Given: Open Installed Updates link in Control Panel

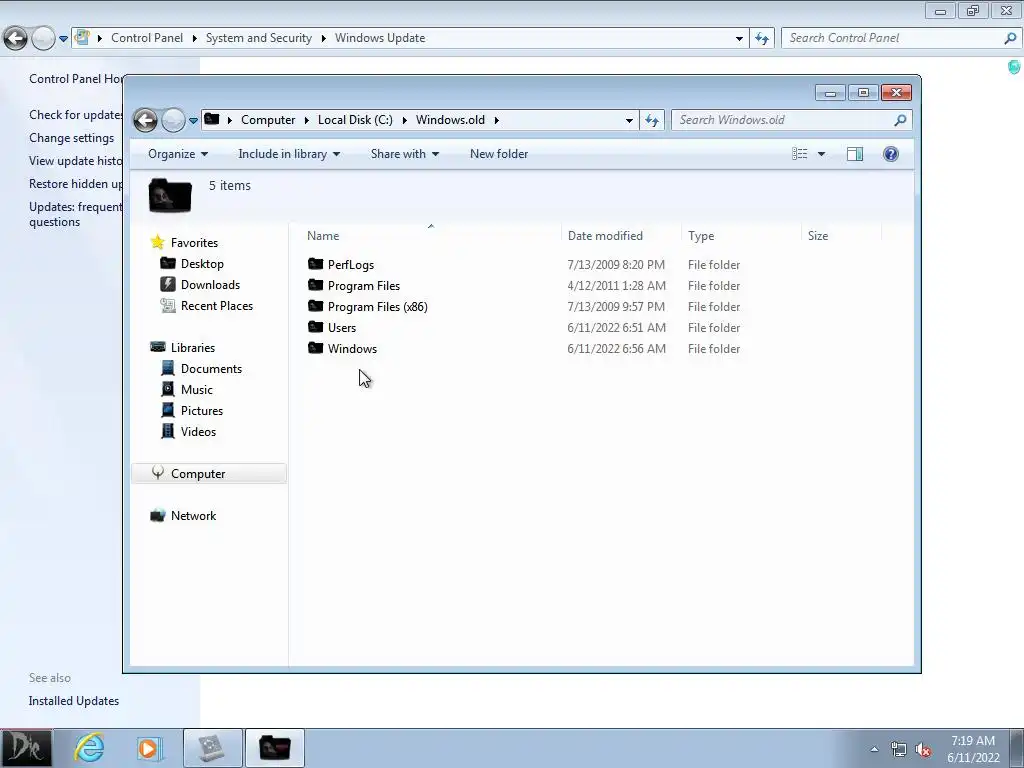Looking at the screenshot, I should point(74,701).
